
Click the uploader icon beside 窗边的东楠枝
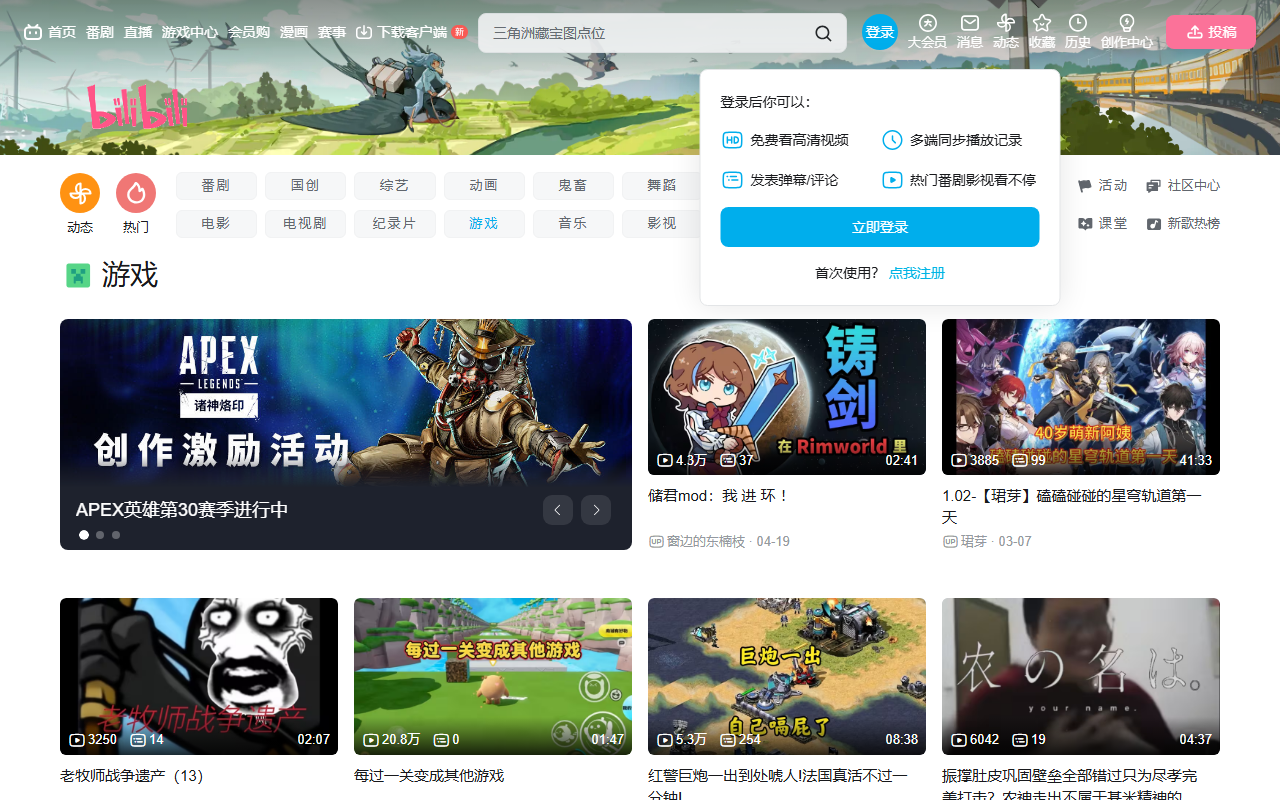[x=656, y=541]
